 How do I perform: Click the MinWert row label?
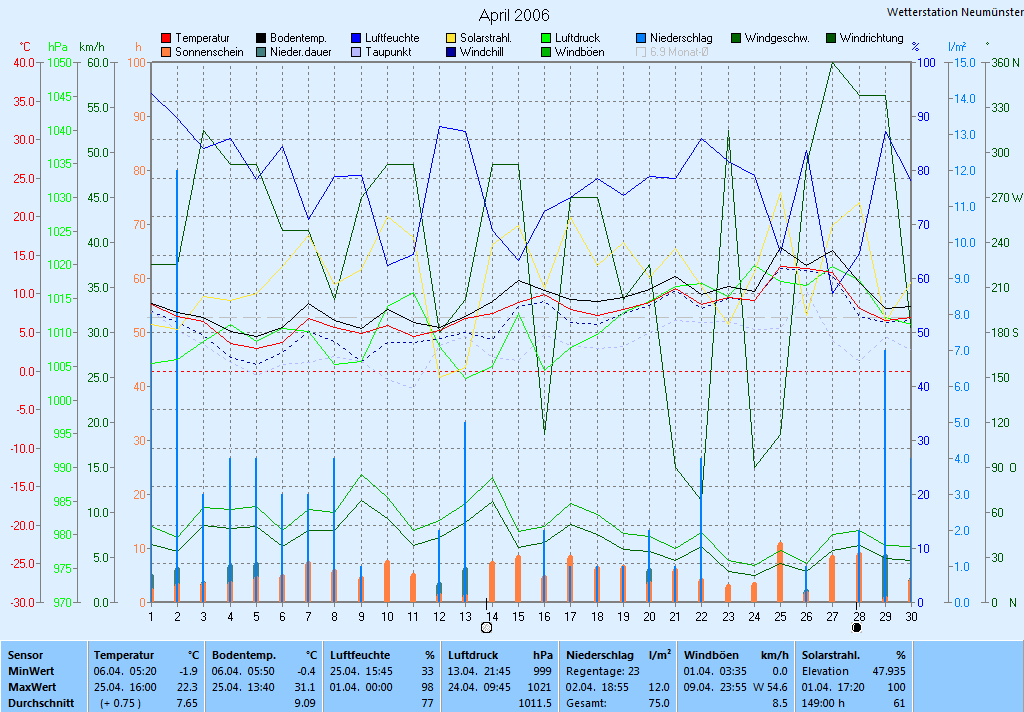coord(31,671)
